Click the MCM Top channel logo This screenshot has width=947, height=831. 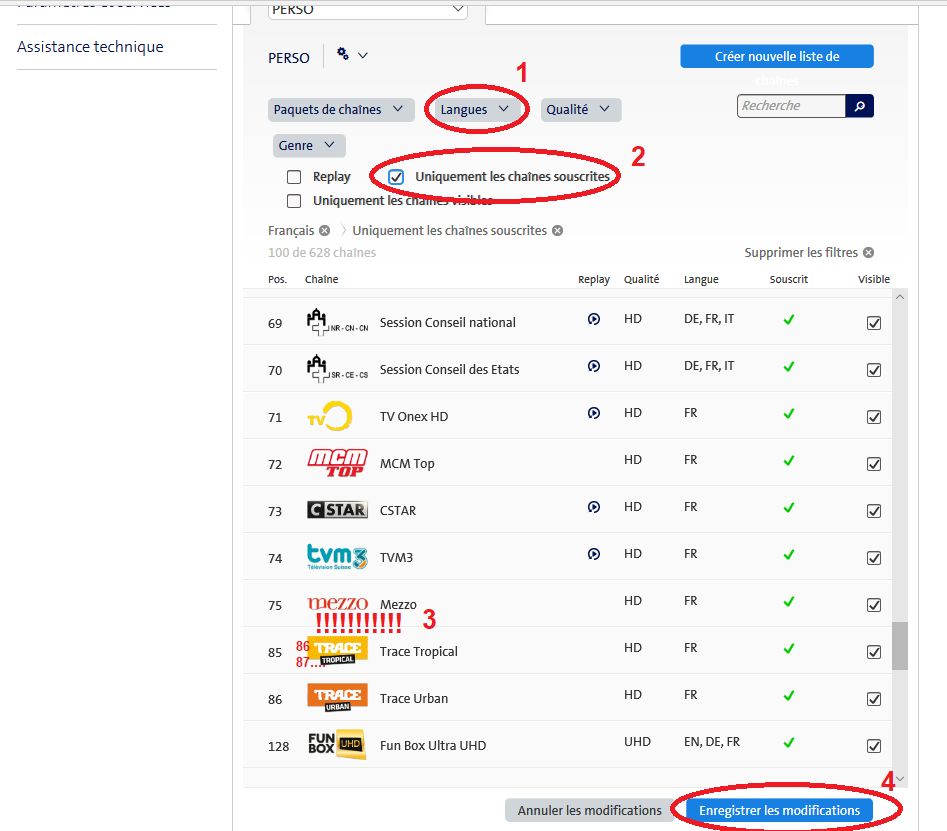pyautogui.click(x=337, y=463)
